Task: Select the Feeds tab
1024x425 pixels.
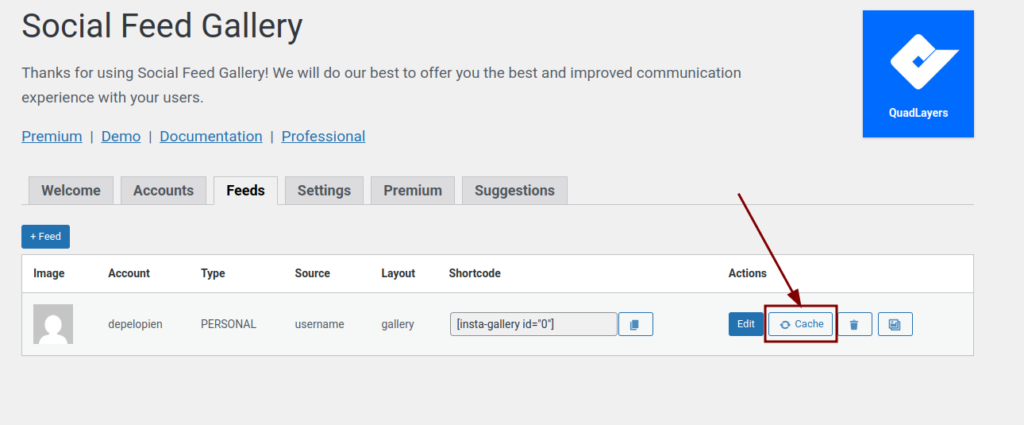Action: pyautogui.click(x=246, y=190)
